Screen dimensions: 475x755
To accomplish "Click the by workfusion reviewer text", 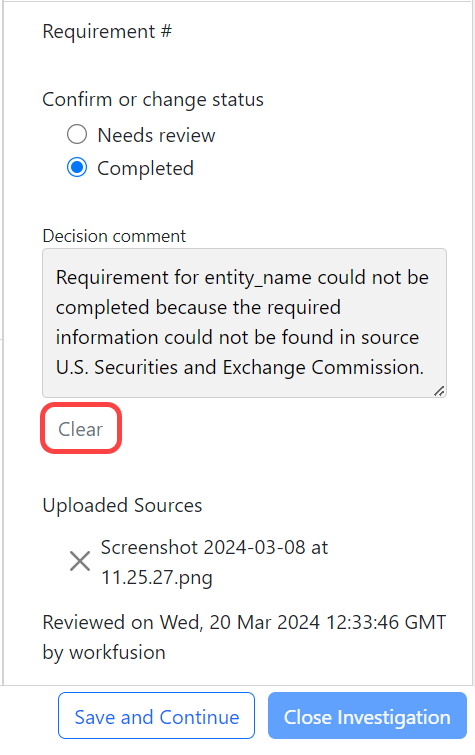I will point(104,652).
